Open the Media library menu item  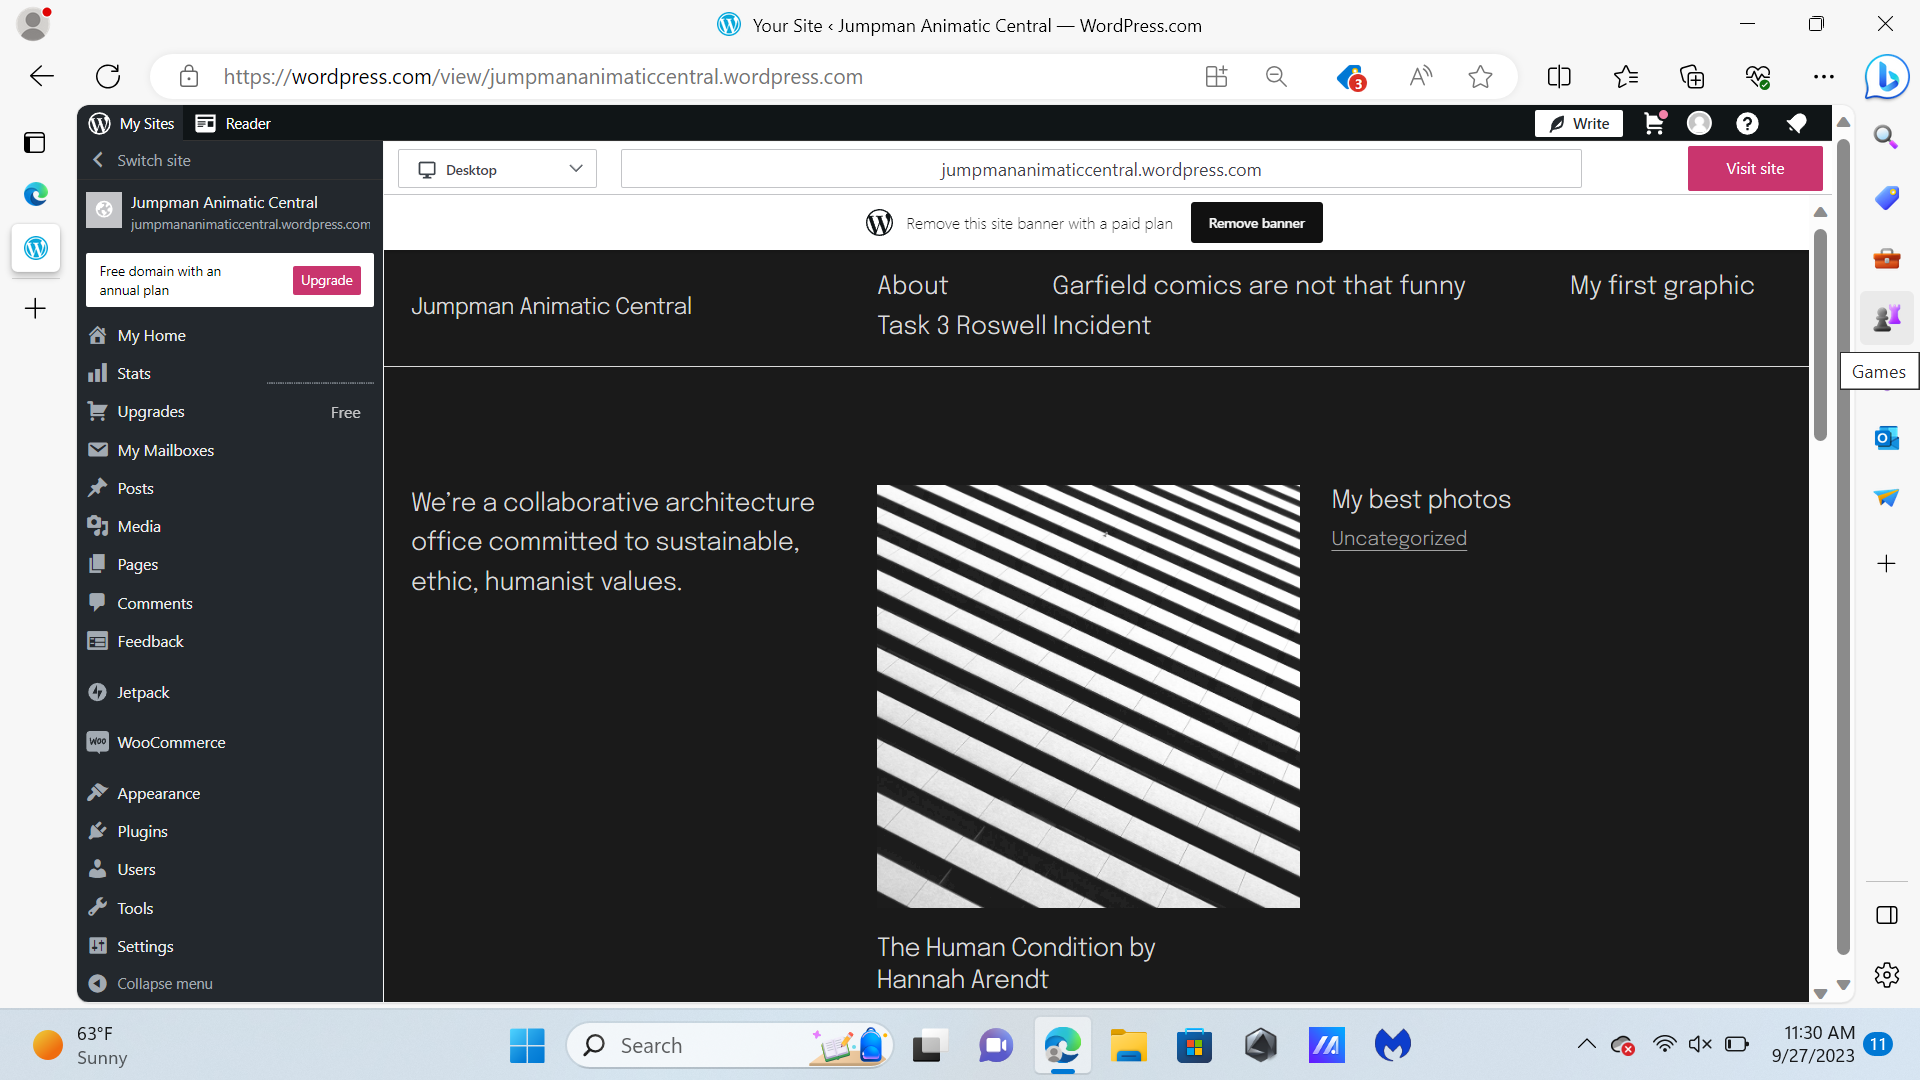[138, 526]
